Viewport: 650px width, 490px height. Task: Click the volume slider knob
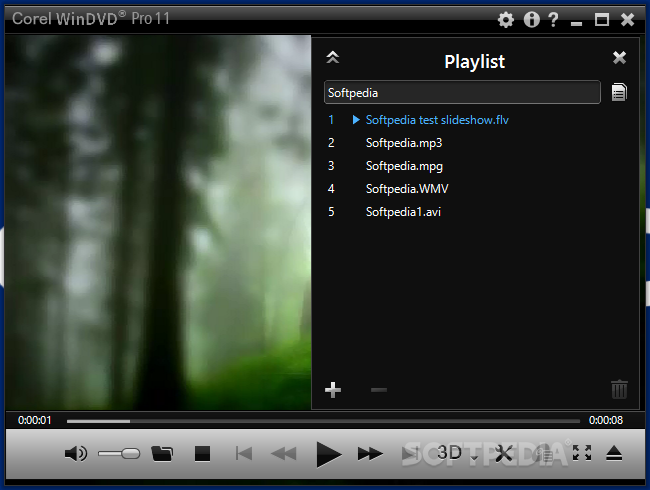pos(130,454)
